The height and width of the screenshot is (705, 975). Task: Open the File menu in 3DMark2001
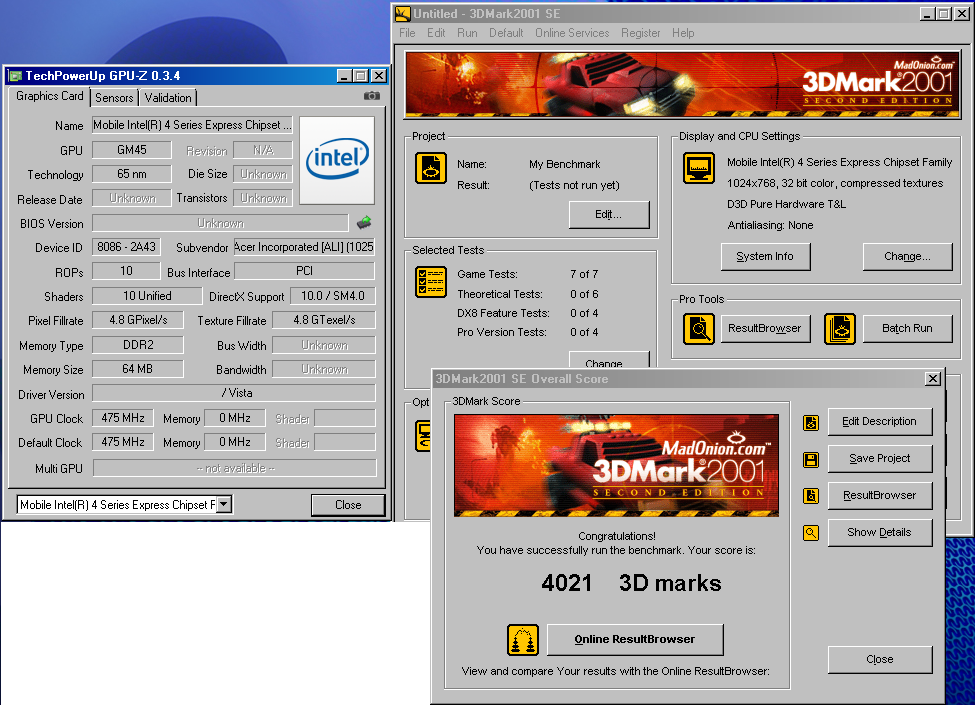[407, 33]
